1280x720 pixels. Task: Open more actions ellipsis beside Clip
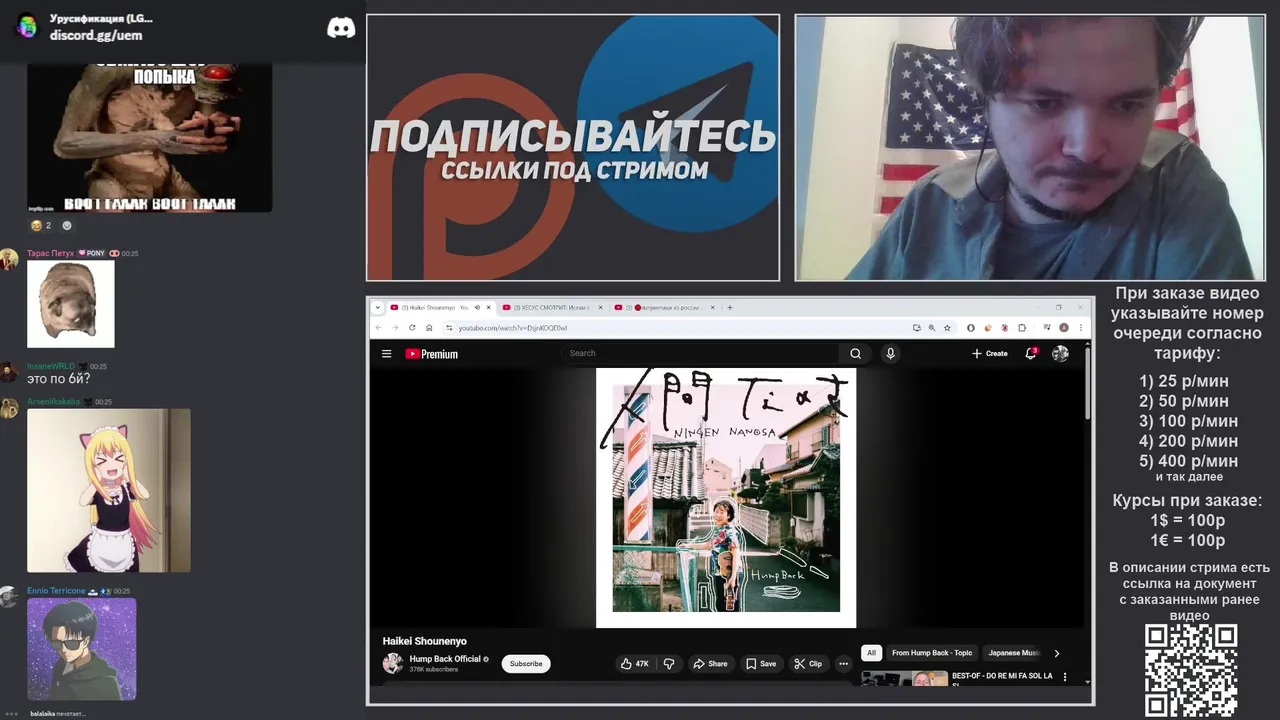point(843,663)
